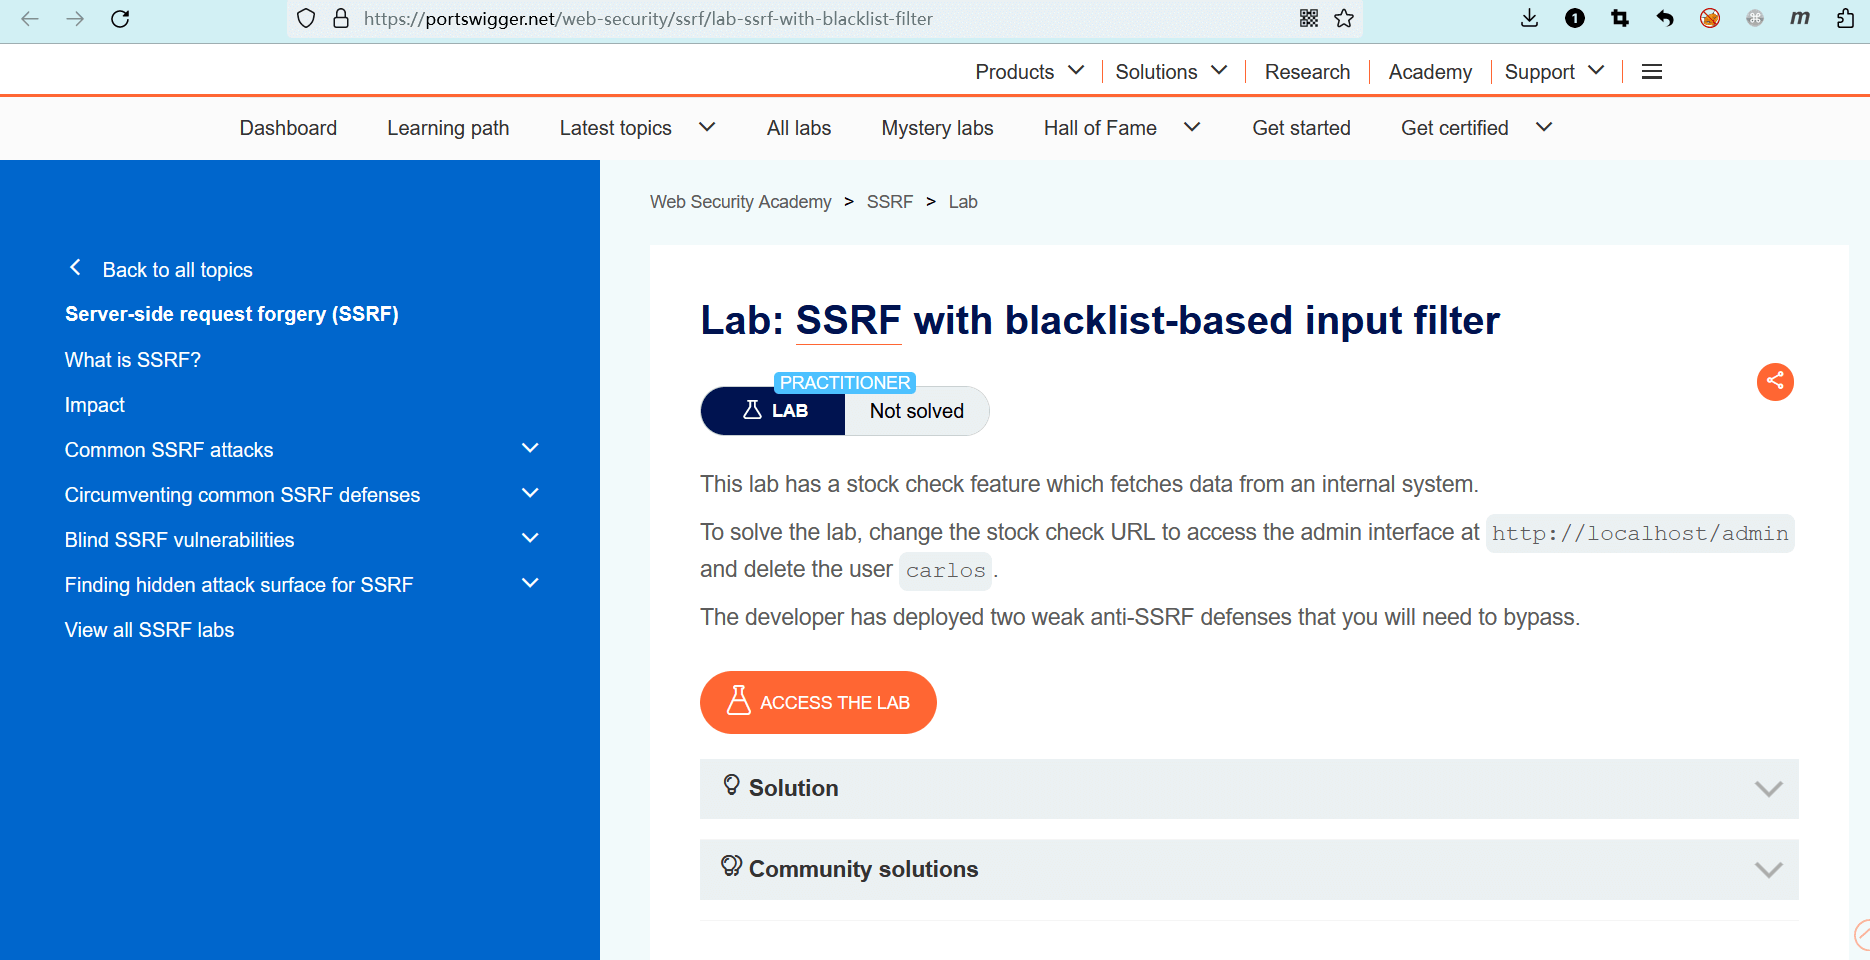Screen dimensions: 1870x960
Task: Open the QR code icon in address bar
Action: pos(1309,19)
